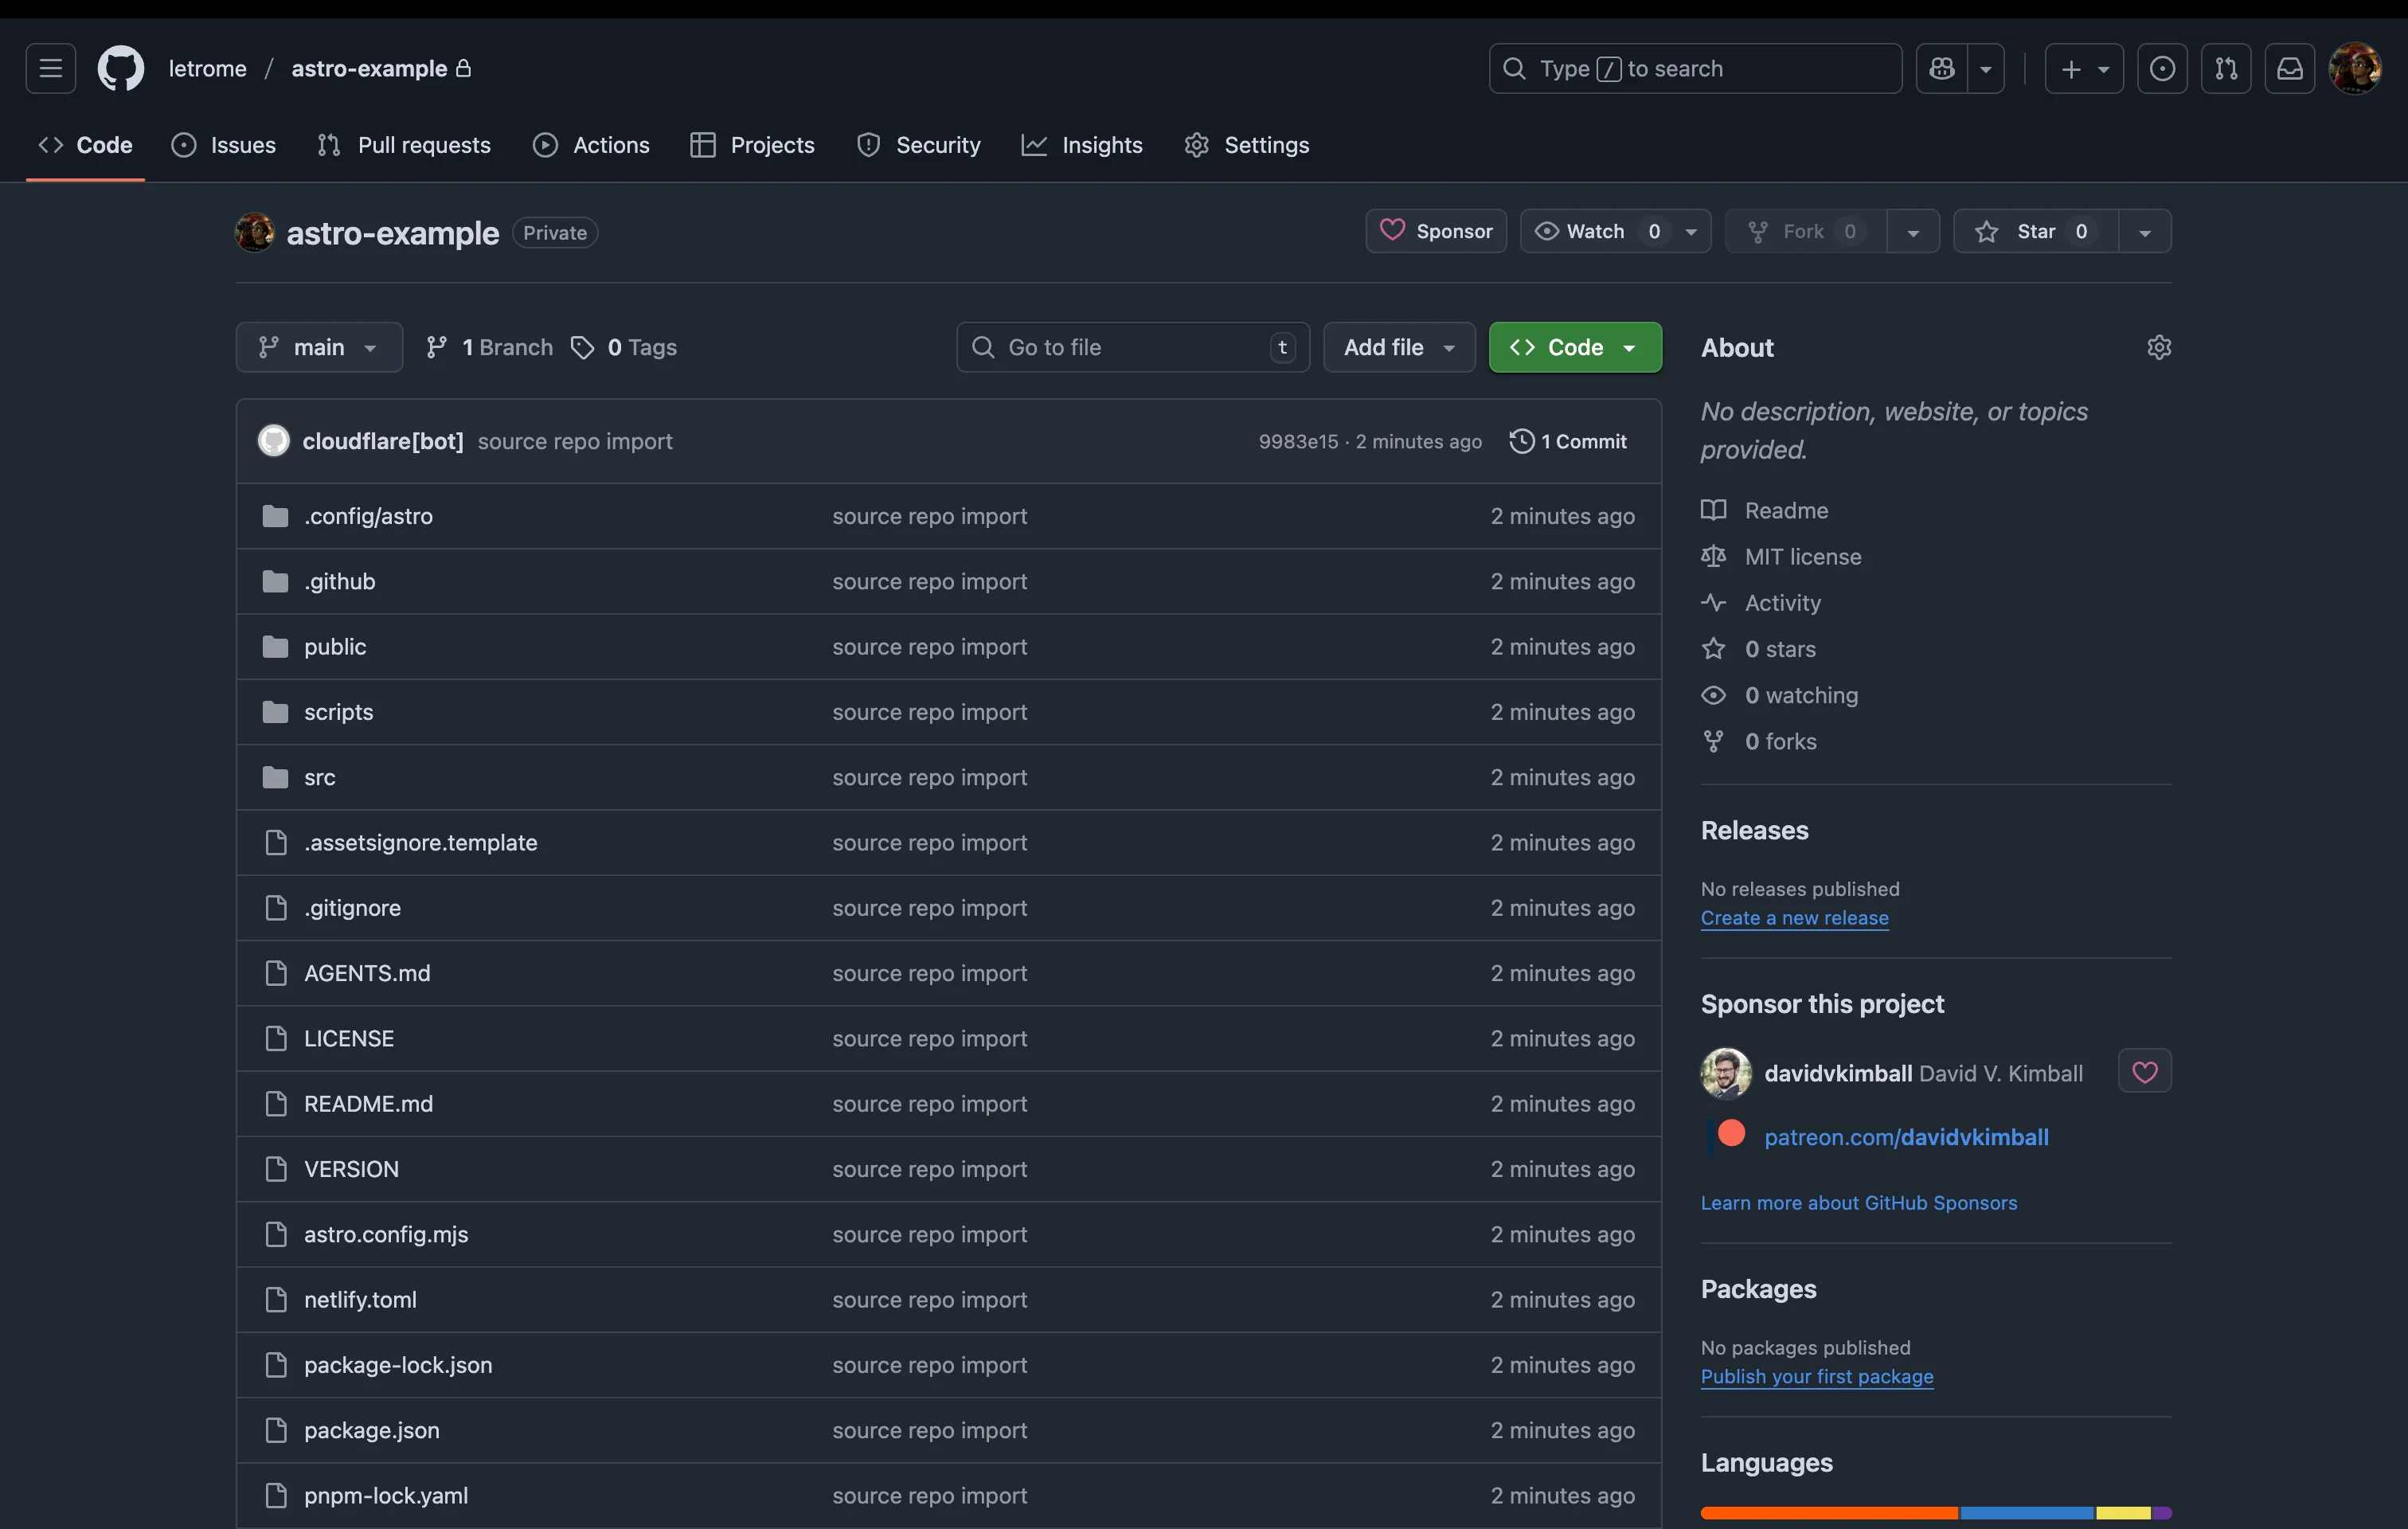Open your issues icon in header

2162,68
